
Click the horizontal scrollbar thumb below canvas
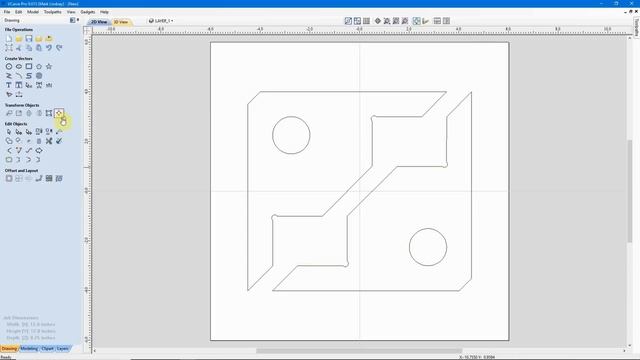[x=359, y=351]
